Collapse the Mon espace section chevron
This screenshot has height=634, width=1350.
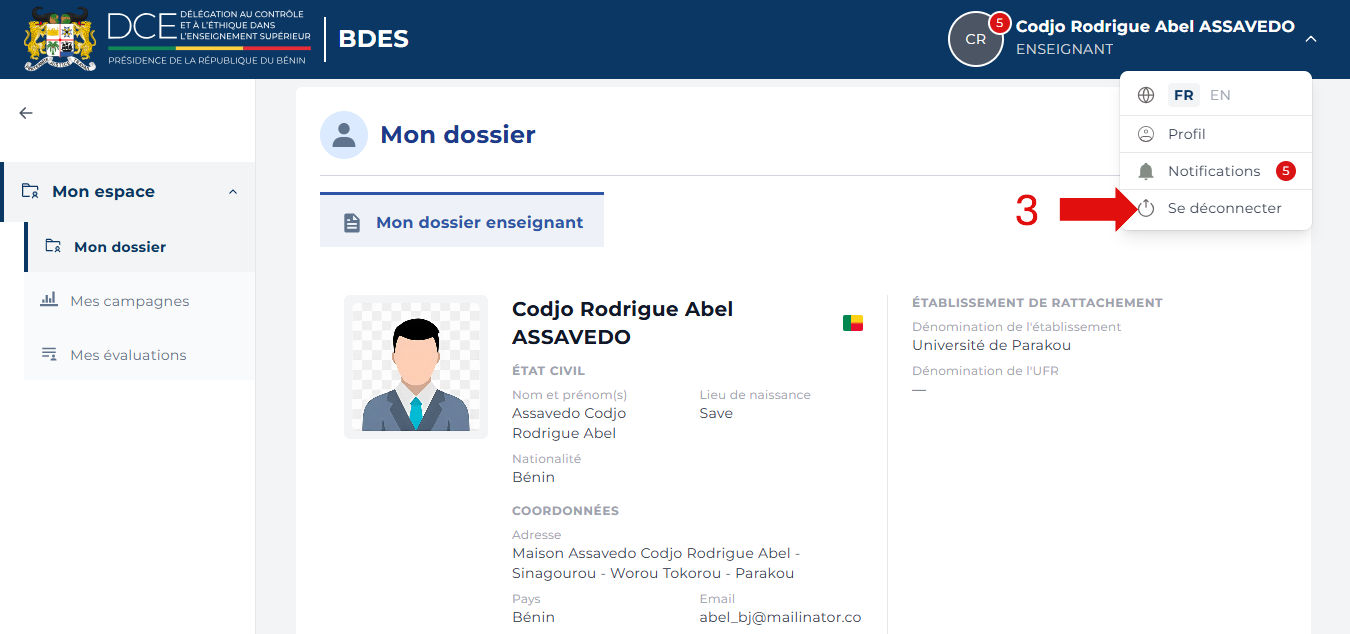point(233,192)
